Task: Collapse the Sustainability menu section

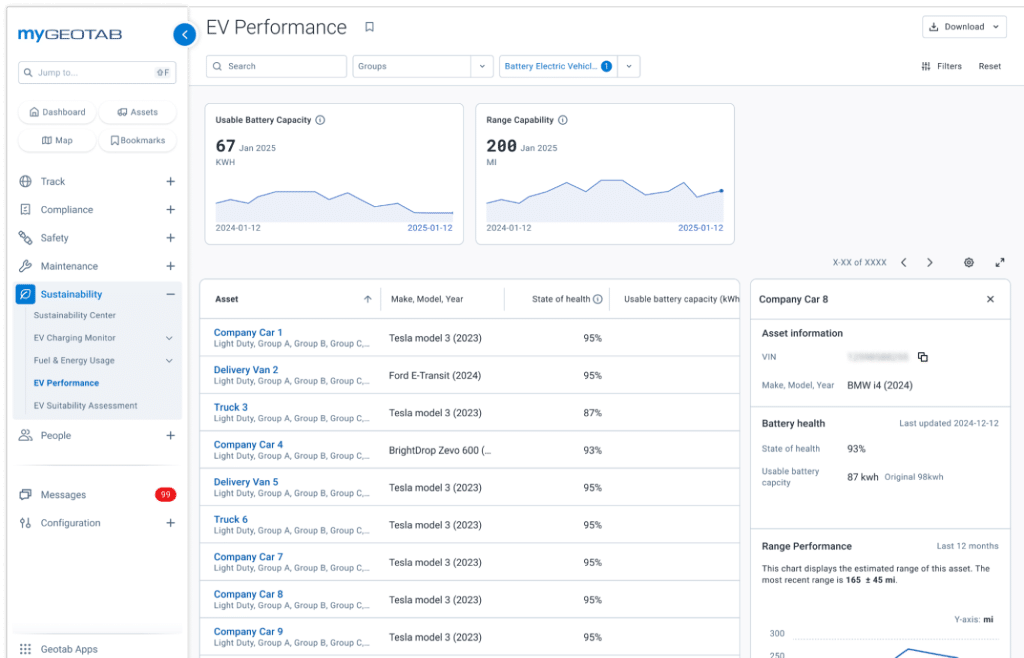Action: tap(170, 294)
